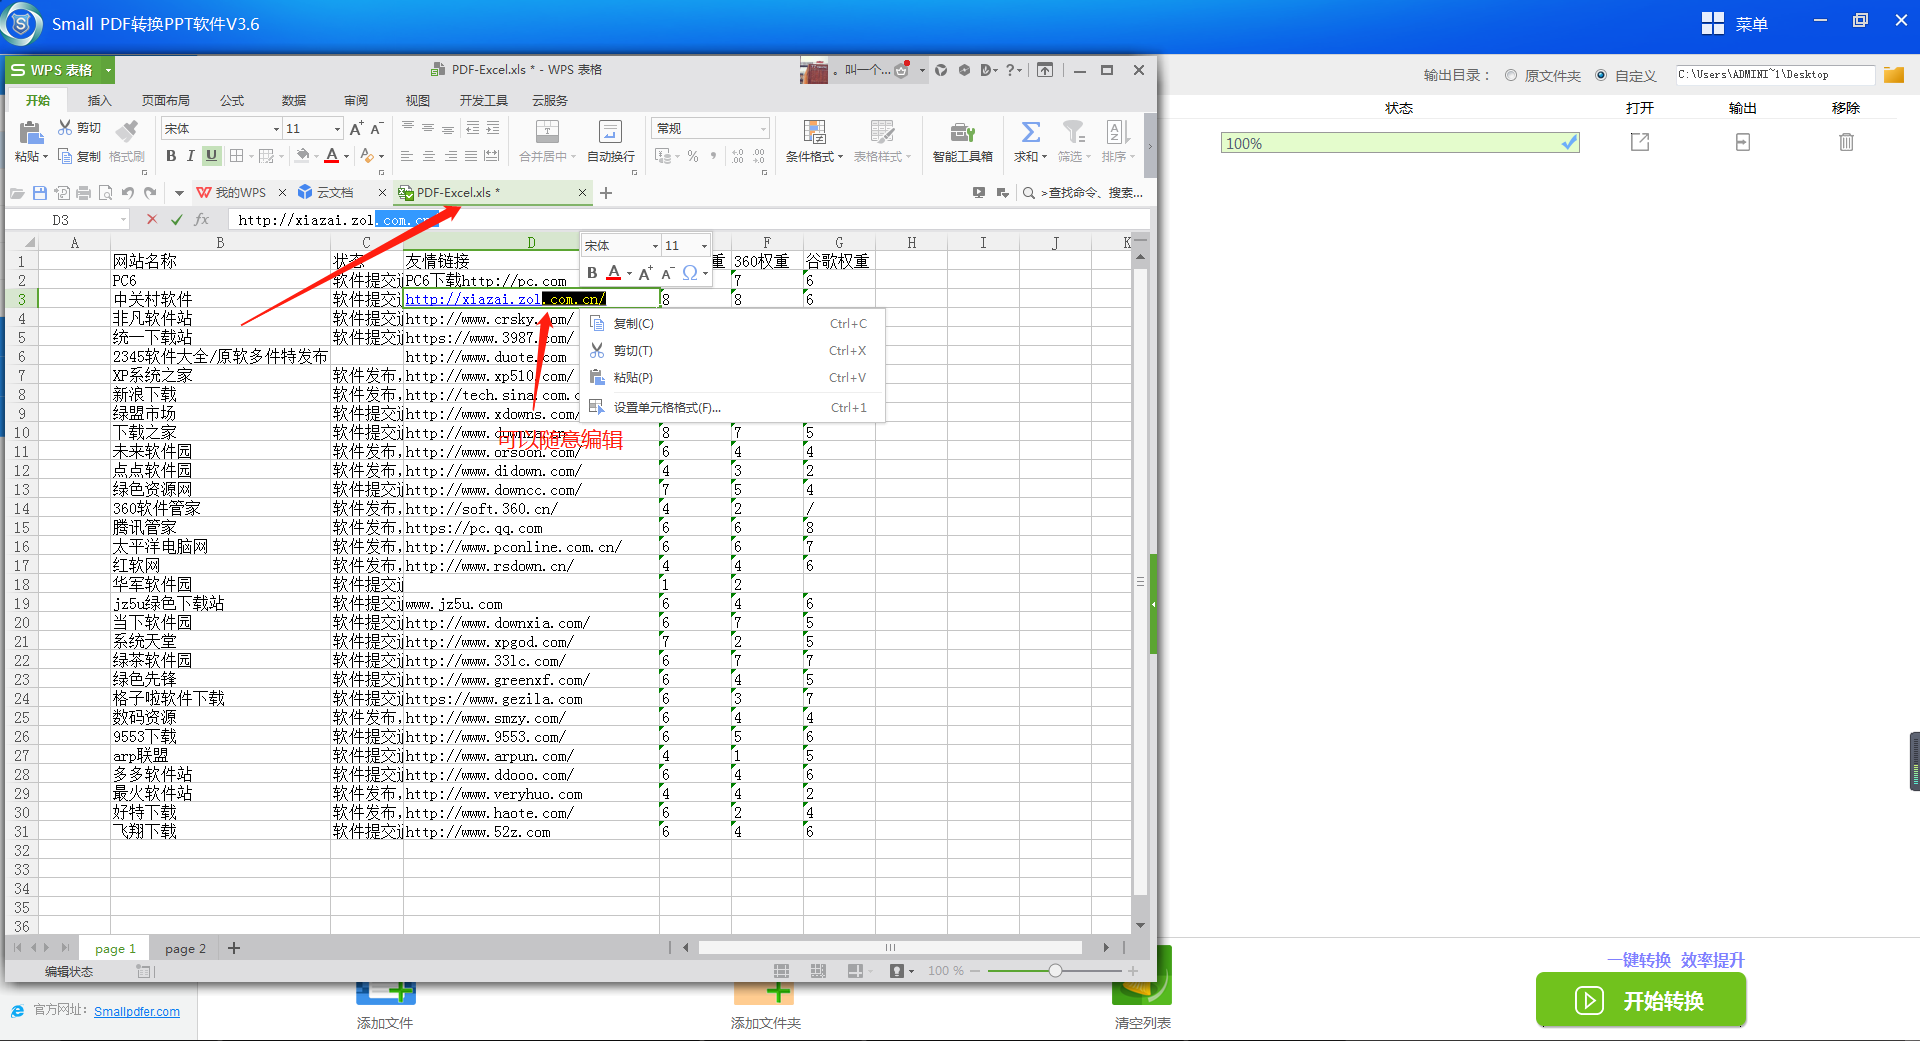
Task: Click the fx insert function icon
Action: (x=202, y=219)
